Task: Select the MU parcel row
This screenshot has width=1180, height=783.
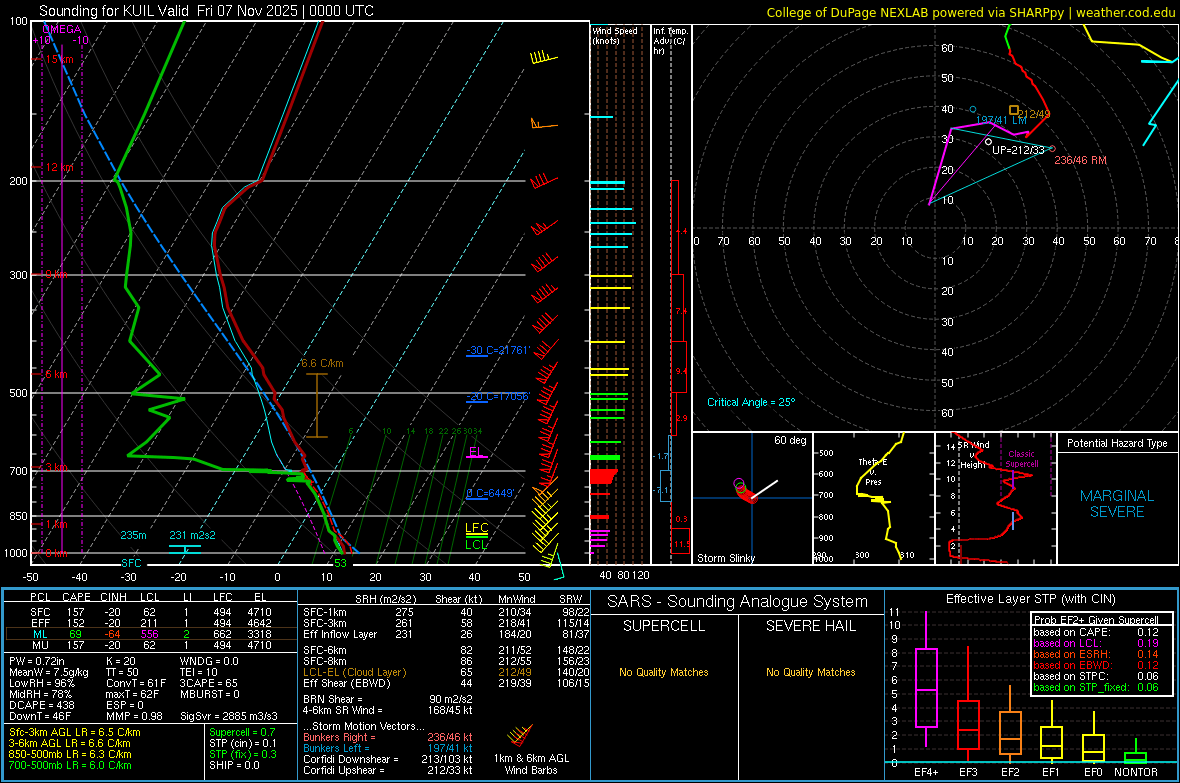Action: [150, 645]
